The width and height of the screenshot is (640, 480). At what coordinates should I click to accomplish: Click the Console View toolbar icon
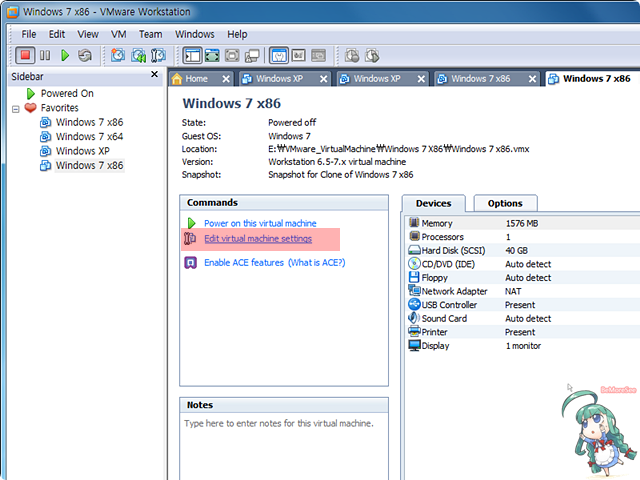tap(319, 55)
